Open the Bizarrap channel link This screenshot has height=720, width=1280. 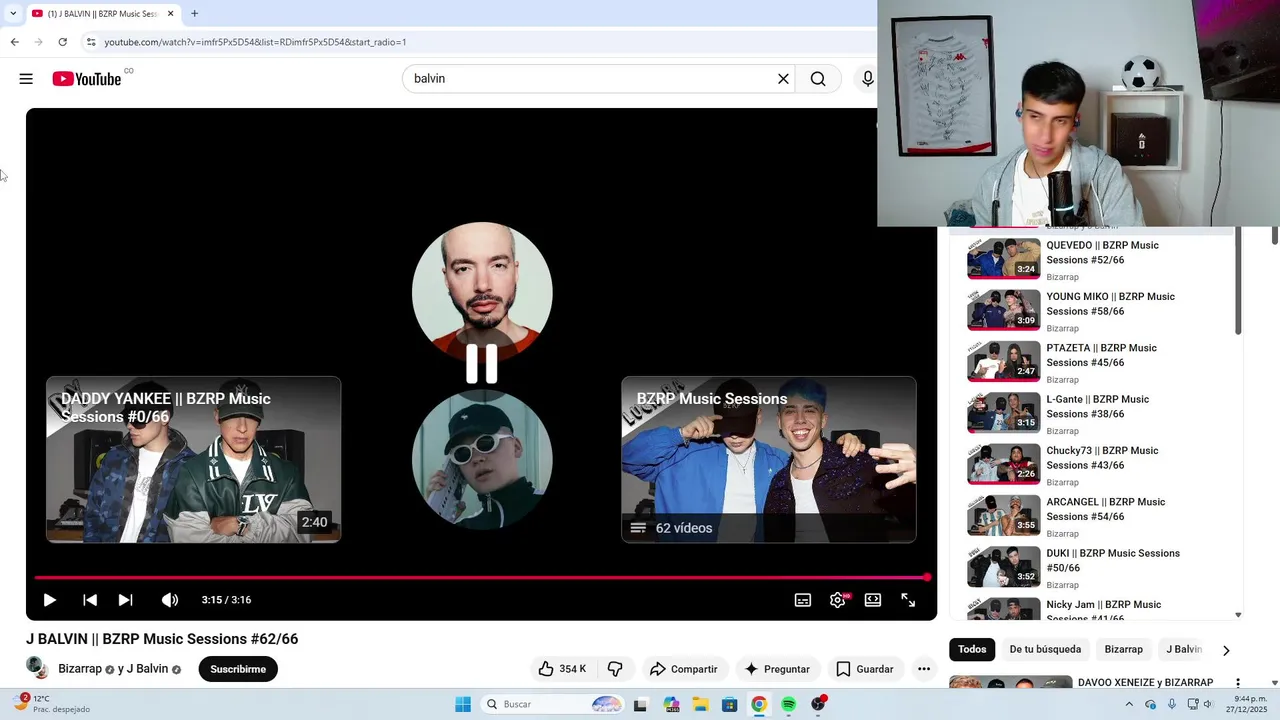coord(80,669)
